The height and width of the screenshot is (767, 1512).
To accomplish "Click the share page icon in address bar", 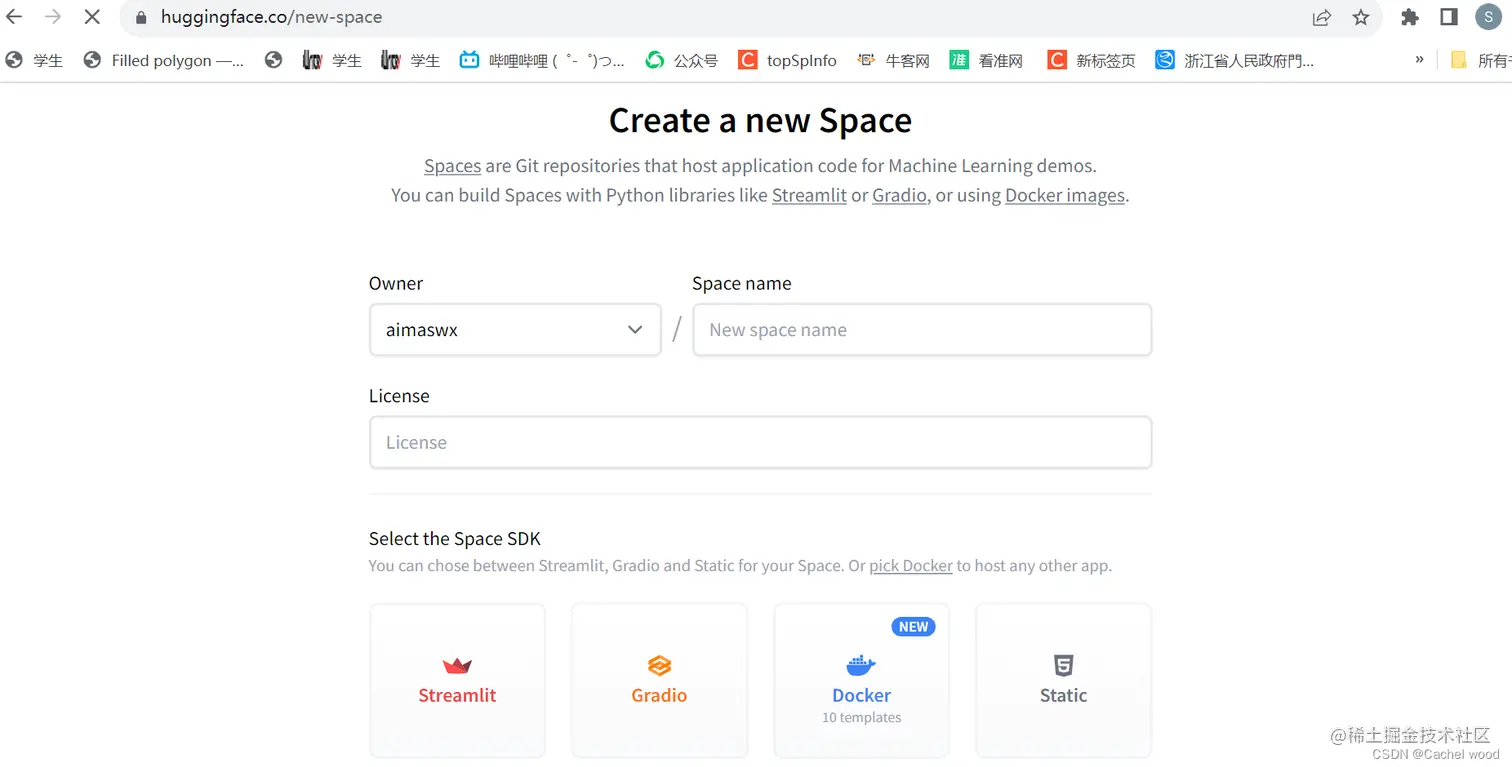I will (x=1322, y=17).
